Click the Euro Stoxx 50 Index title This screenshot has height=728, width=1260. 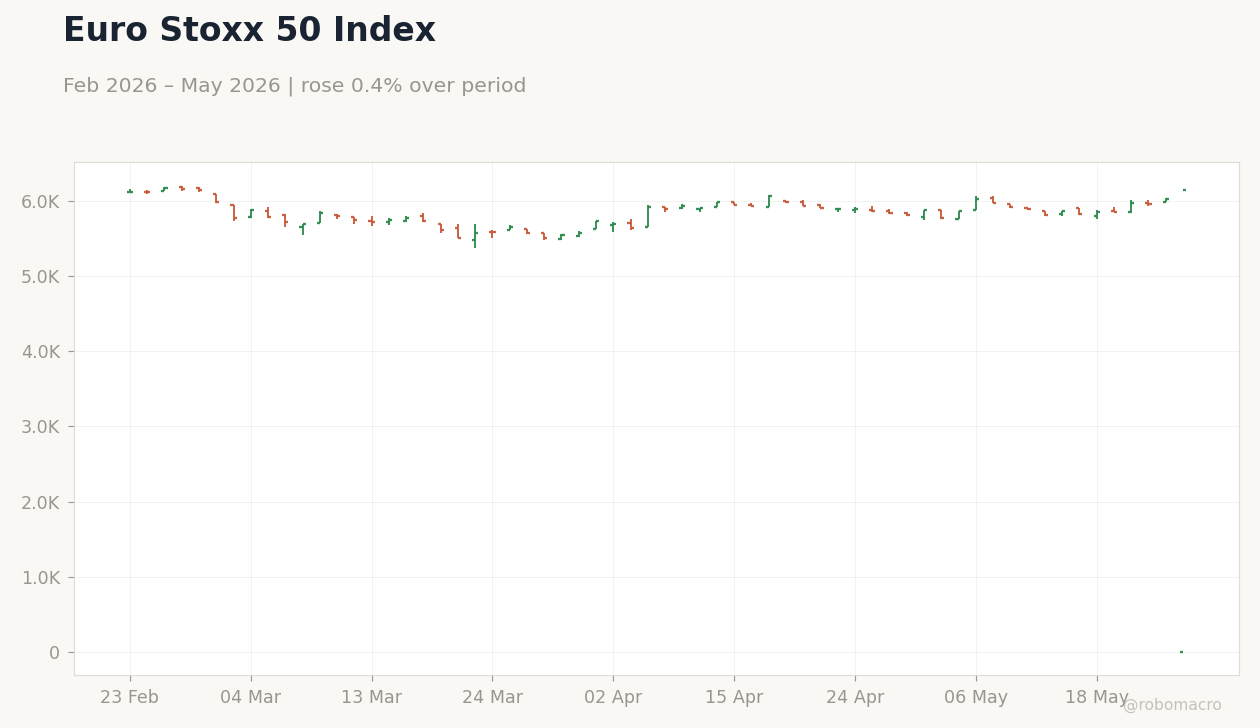click(x=249, y=31)
